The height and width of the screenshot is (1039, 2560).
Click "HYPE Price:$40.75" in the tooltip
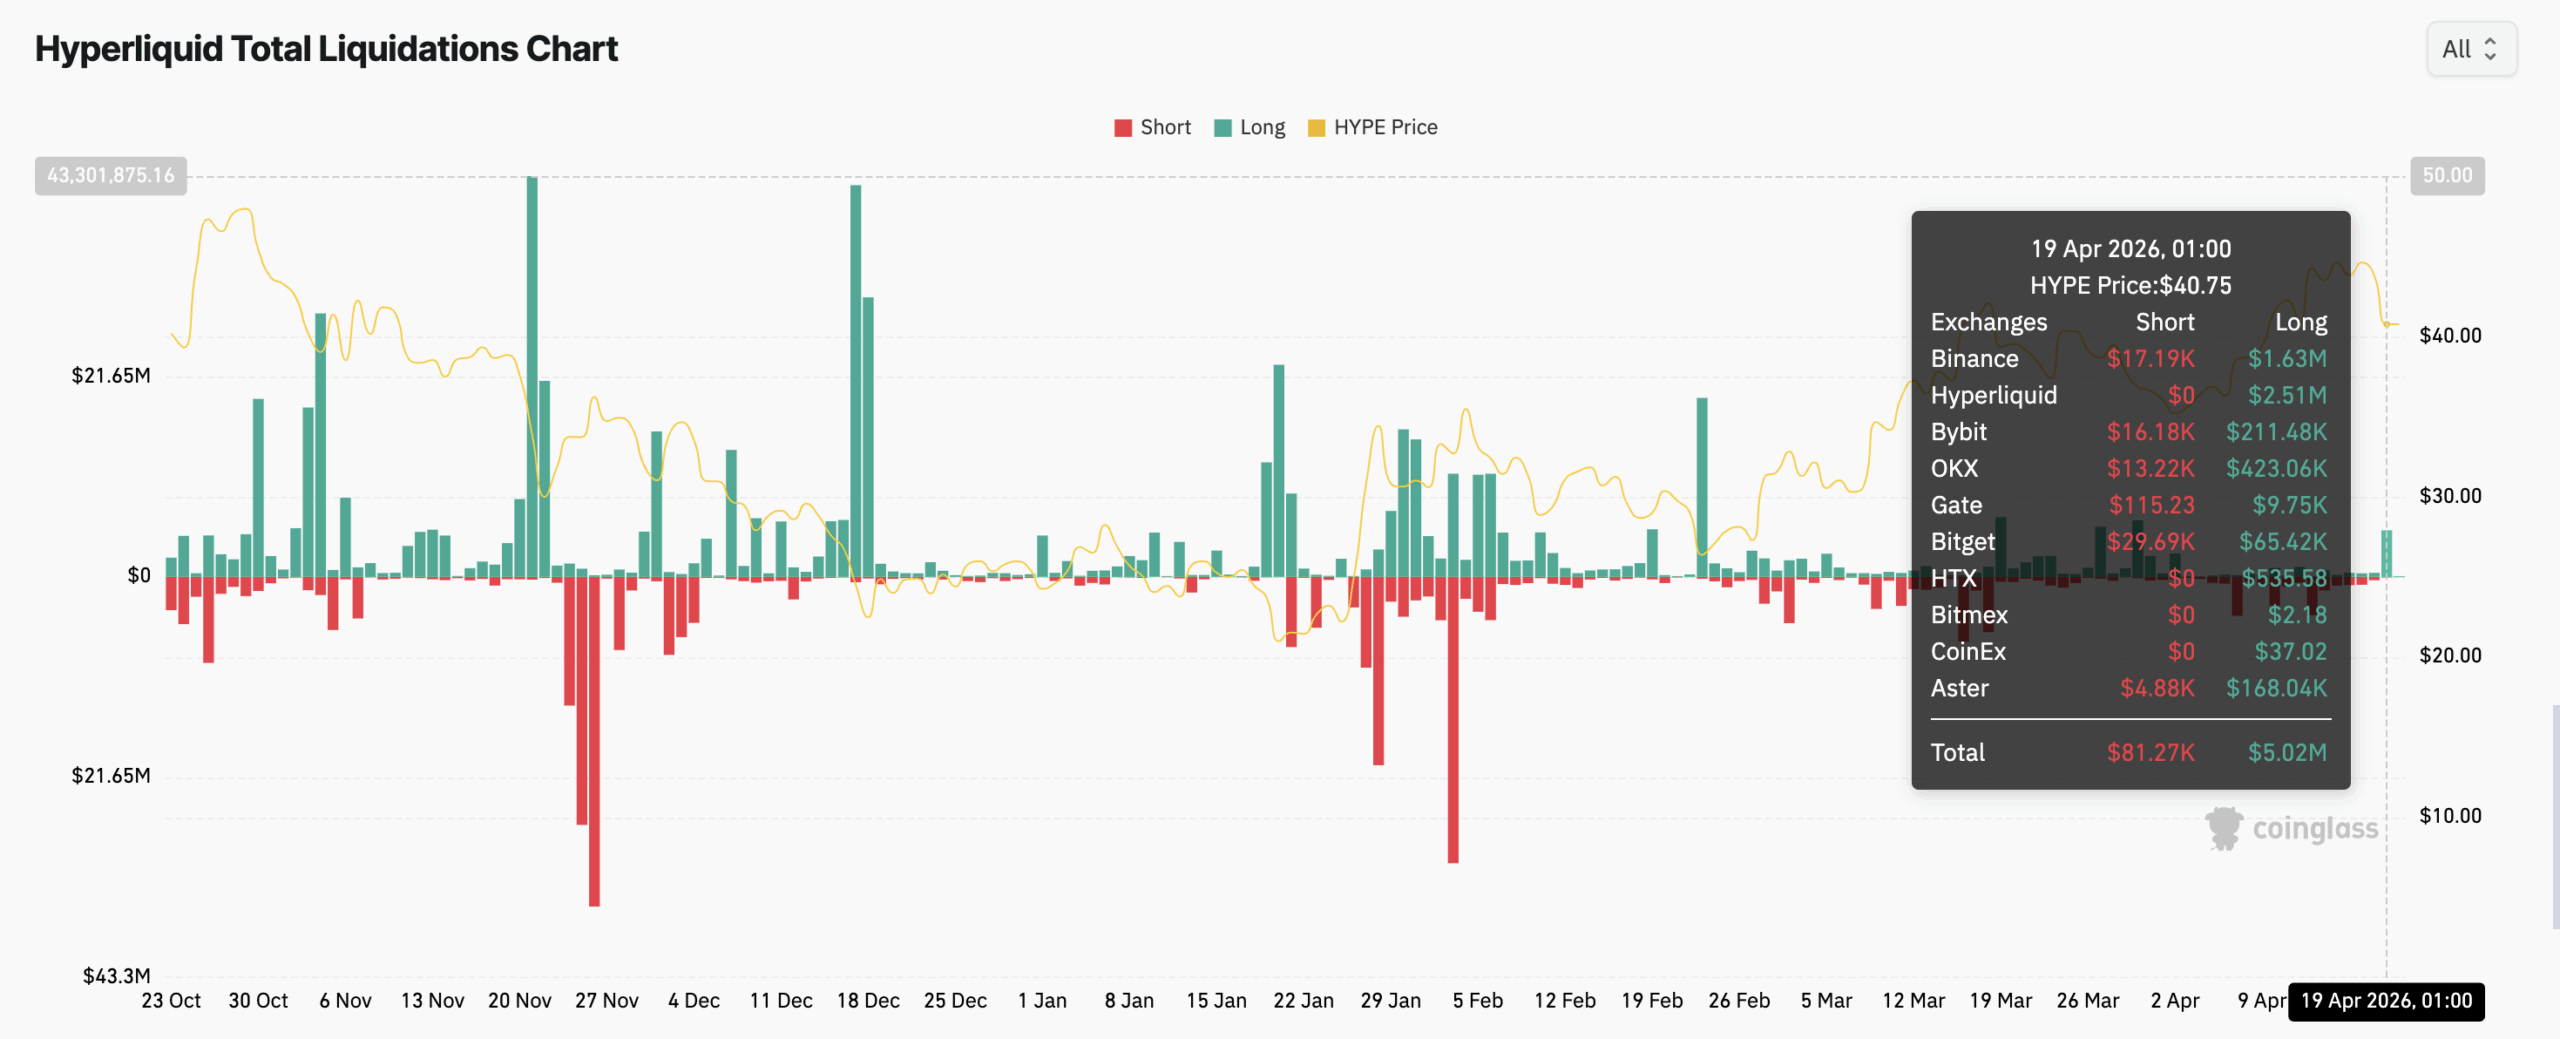click(x=2131, y=286)
